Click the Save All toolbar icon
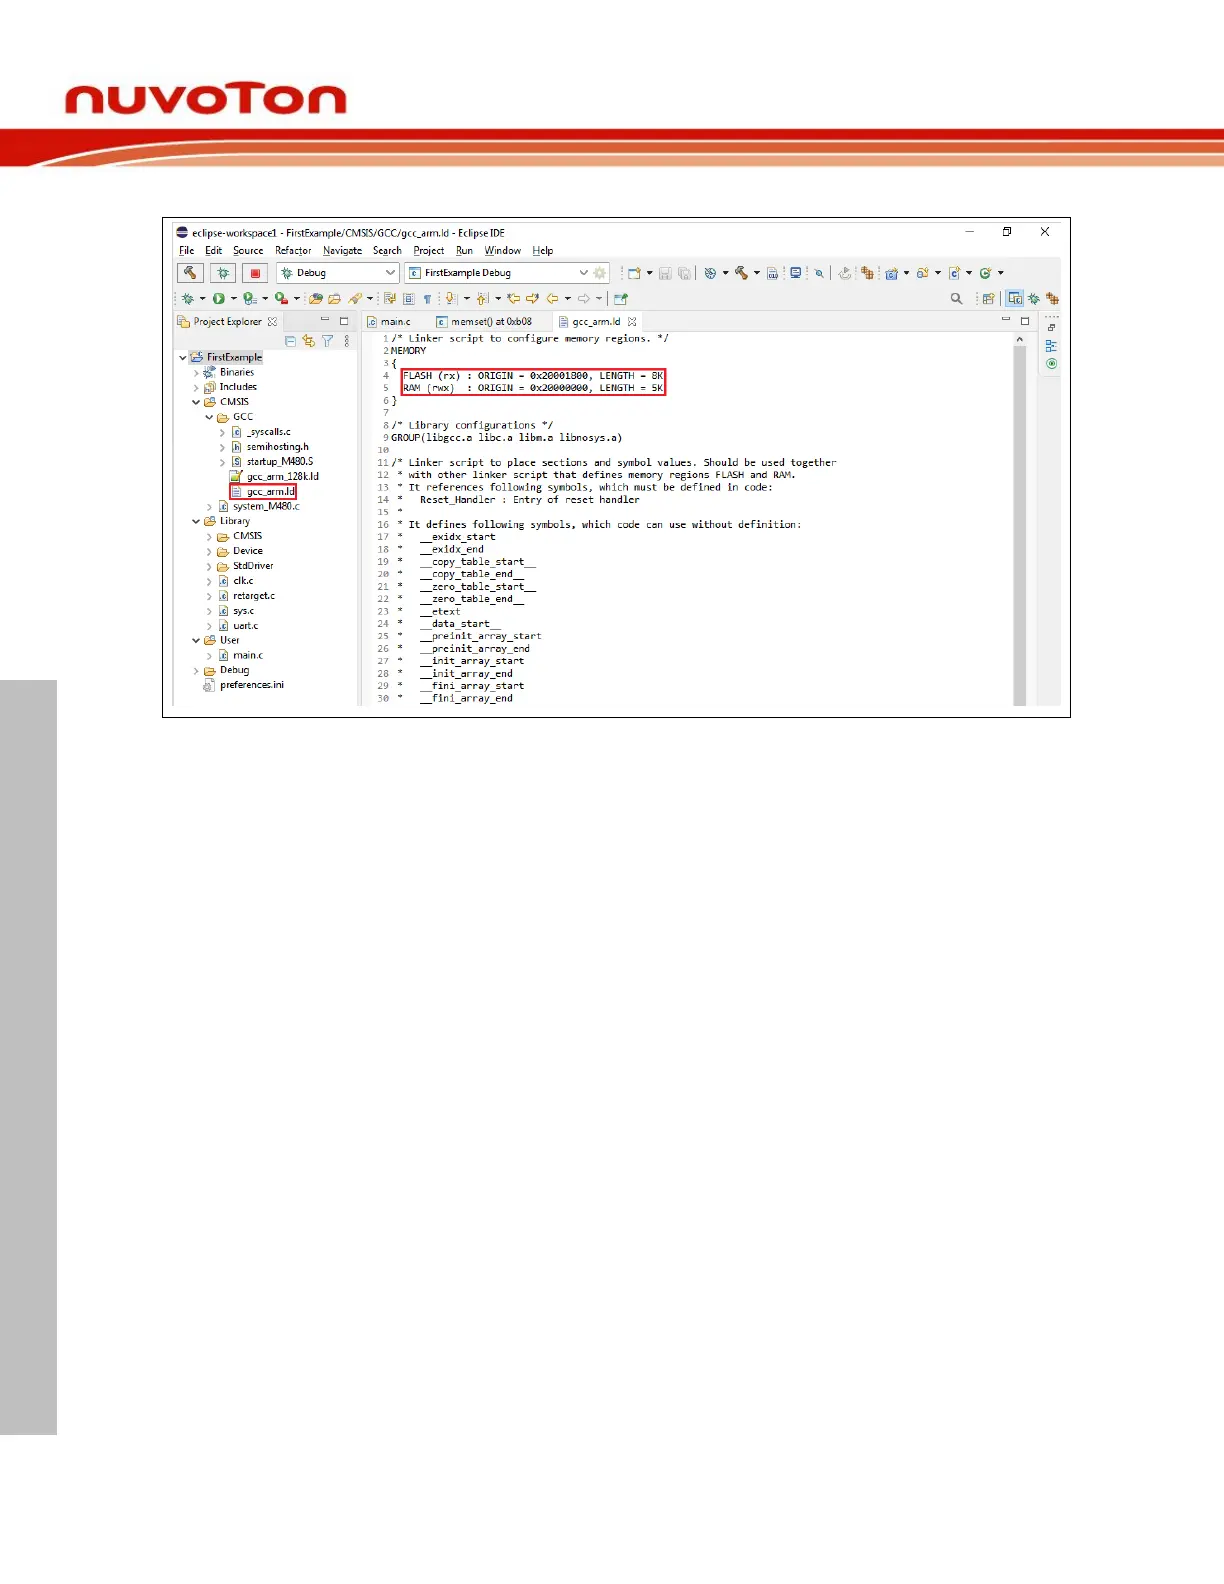Image resolution: width=1224 pixels, height=1584 pixels. point(684,273)
